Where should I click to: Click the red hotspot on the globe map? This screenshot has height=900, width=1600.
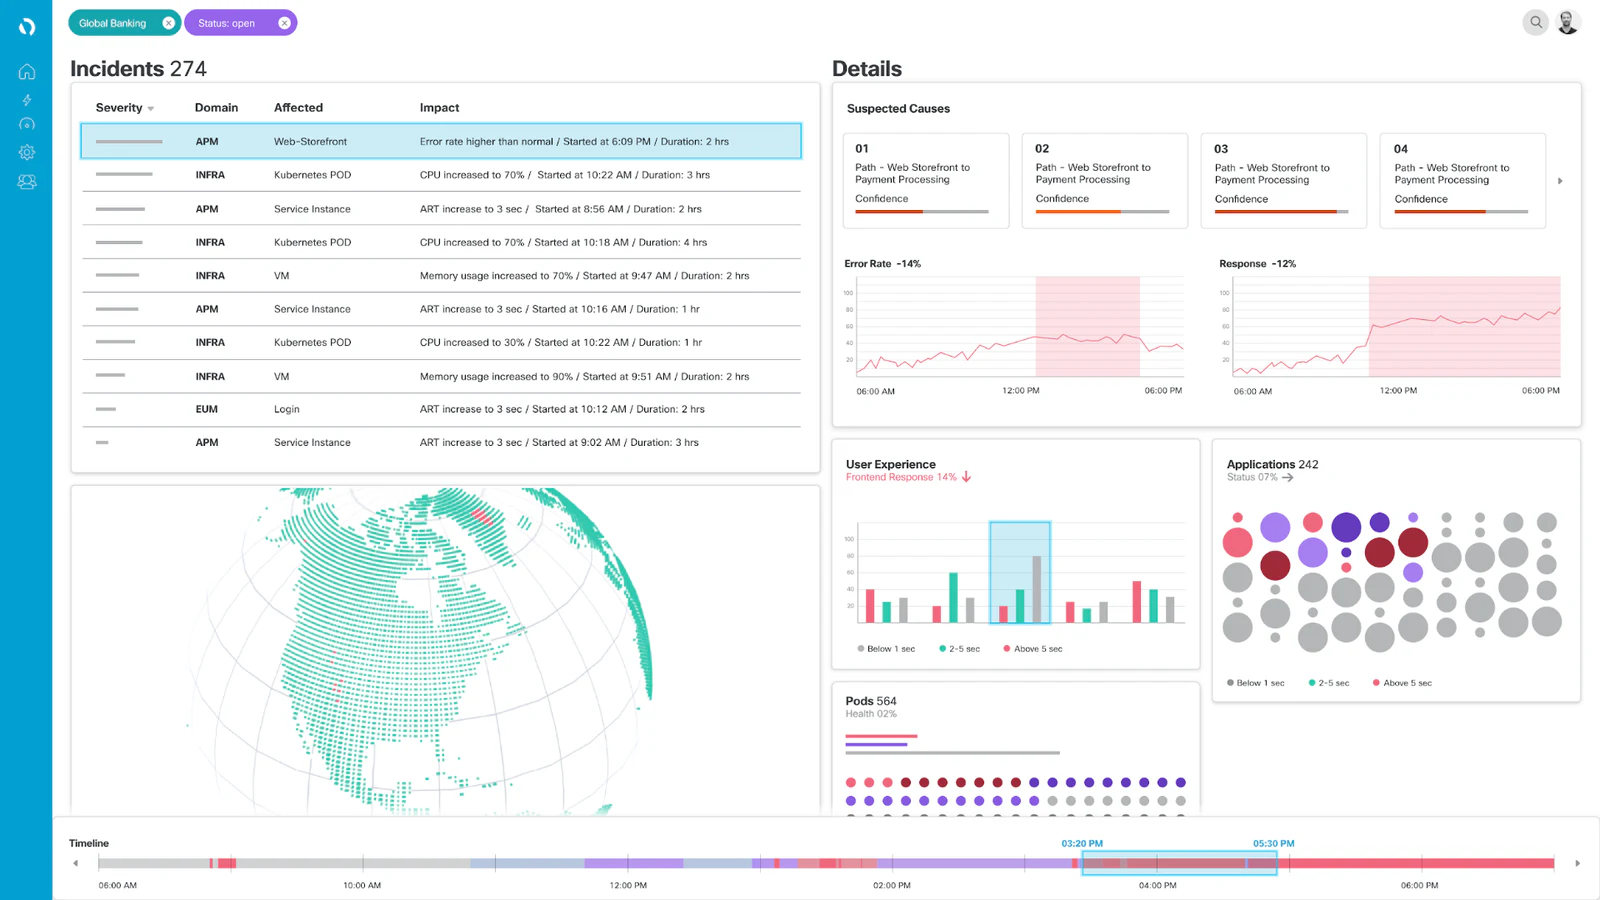[x=481, y=515]
